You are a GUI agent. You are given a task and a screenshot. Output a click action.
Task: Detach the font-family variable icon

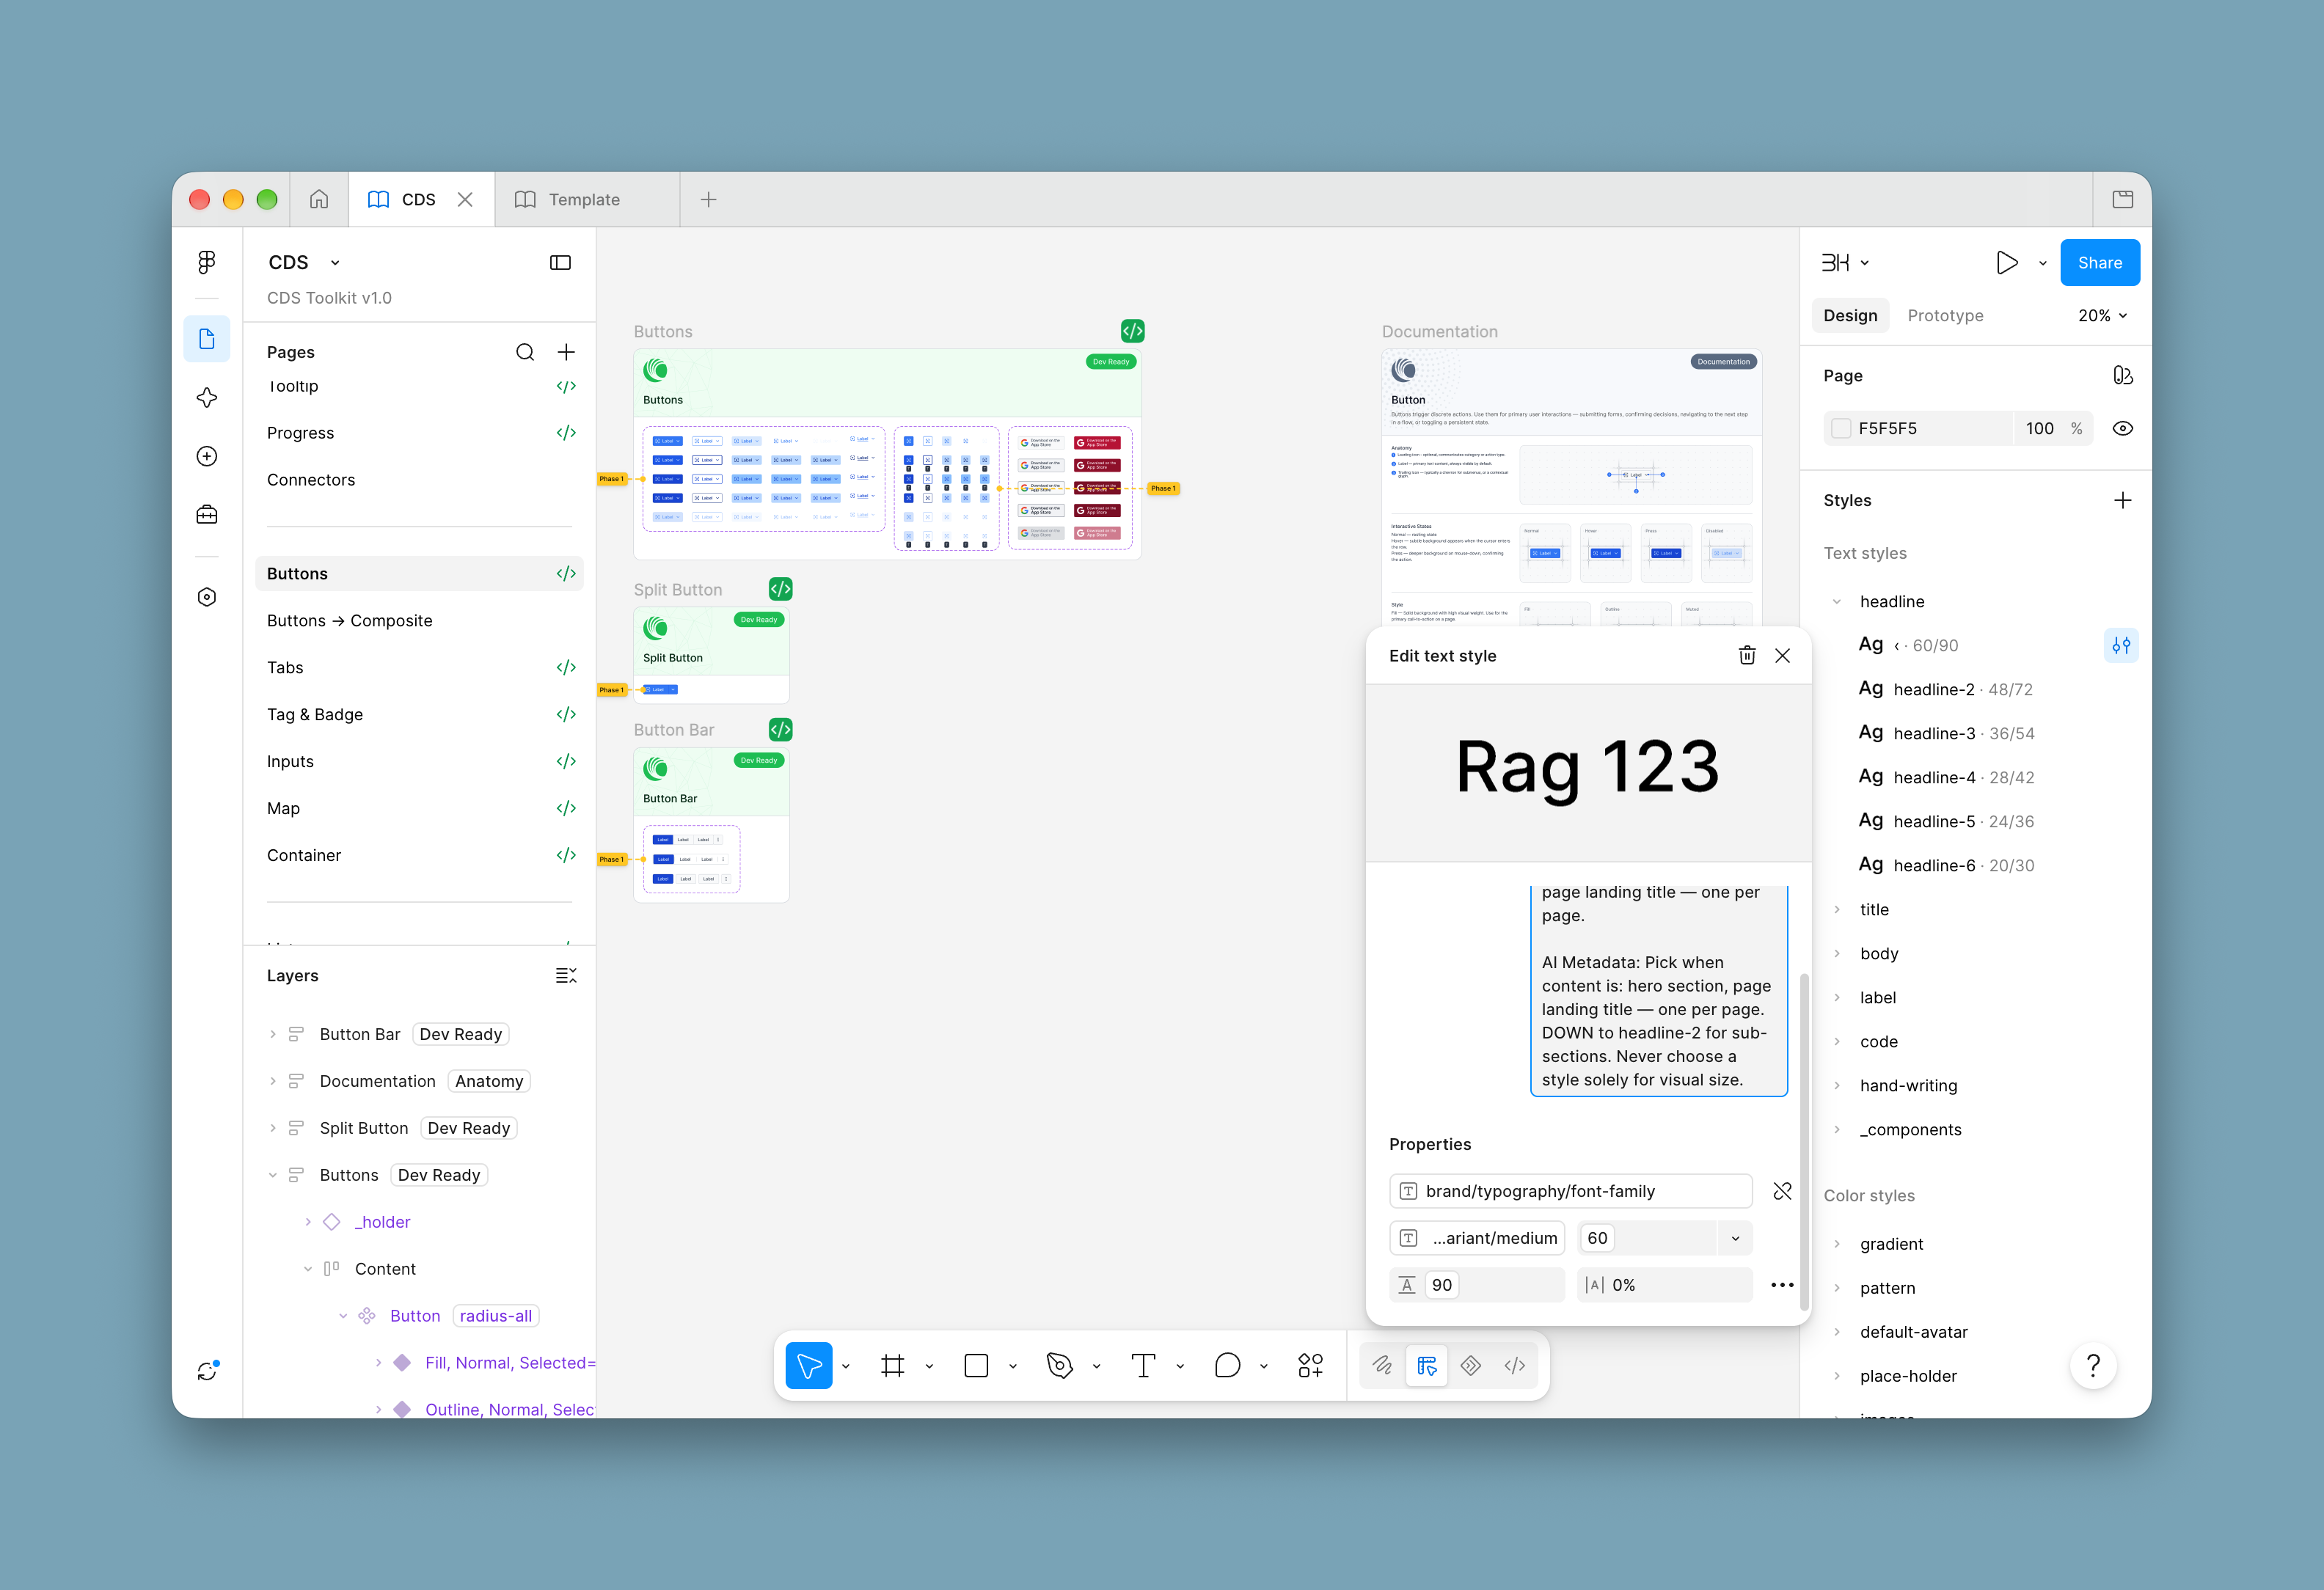pos(1782,1191)
